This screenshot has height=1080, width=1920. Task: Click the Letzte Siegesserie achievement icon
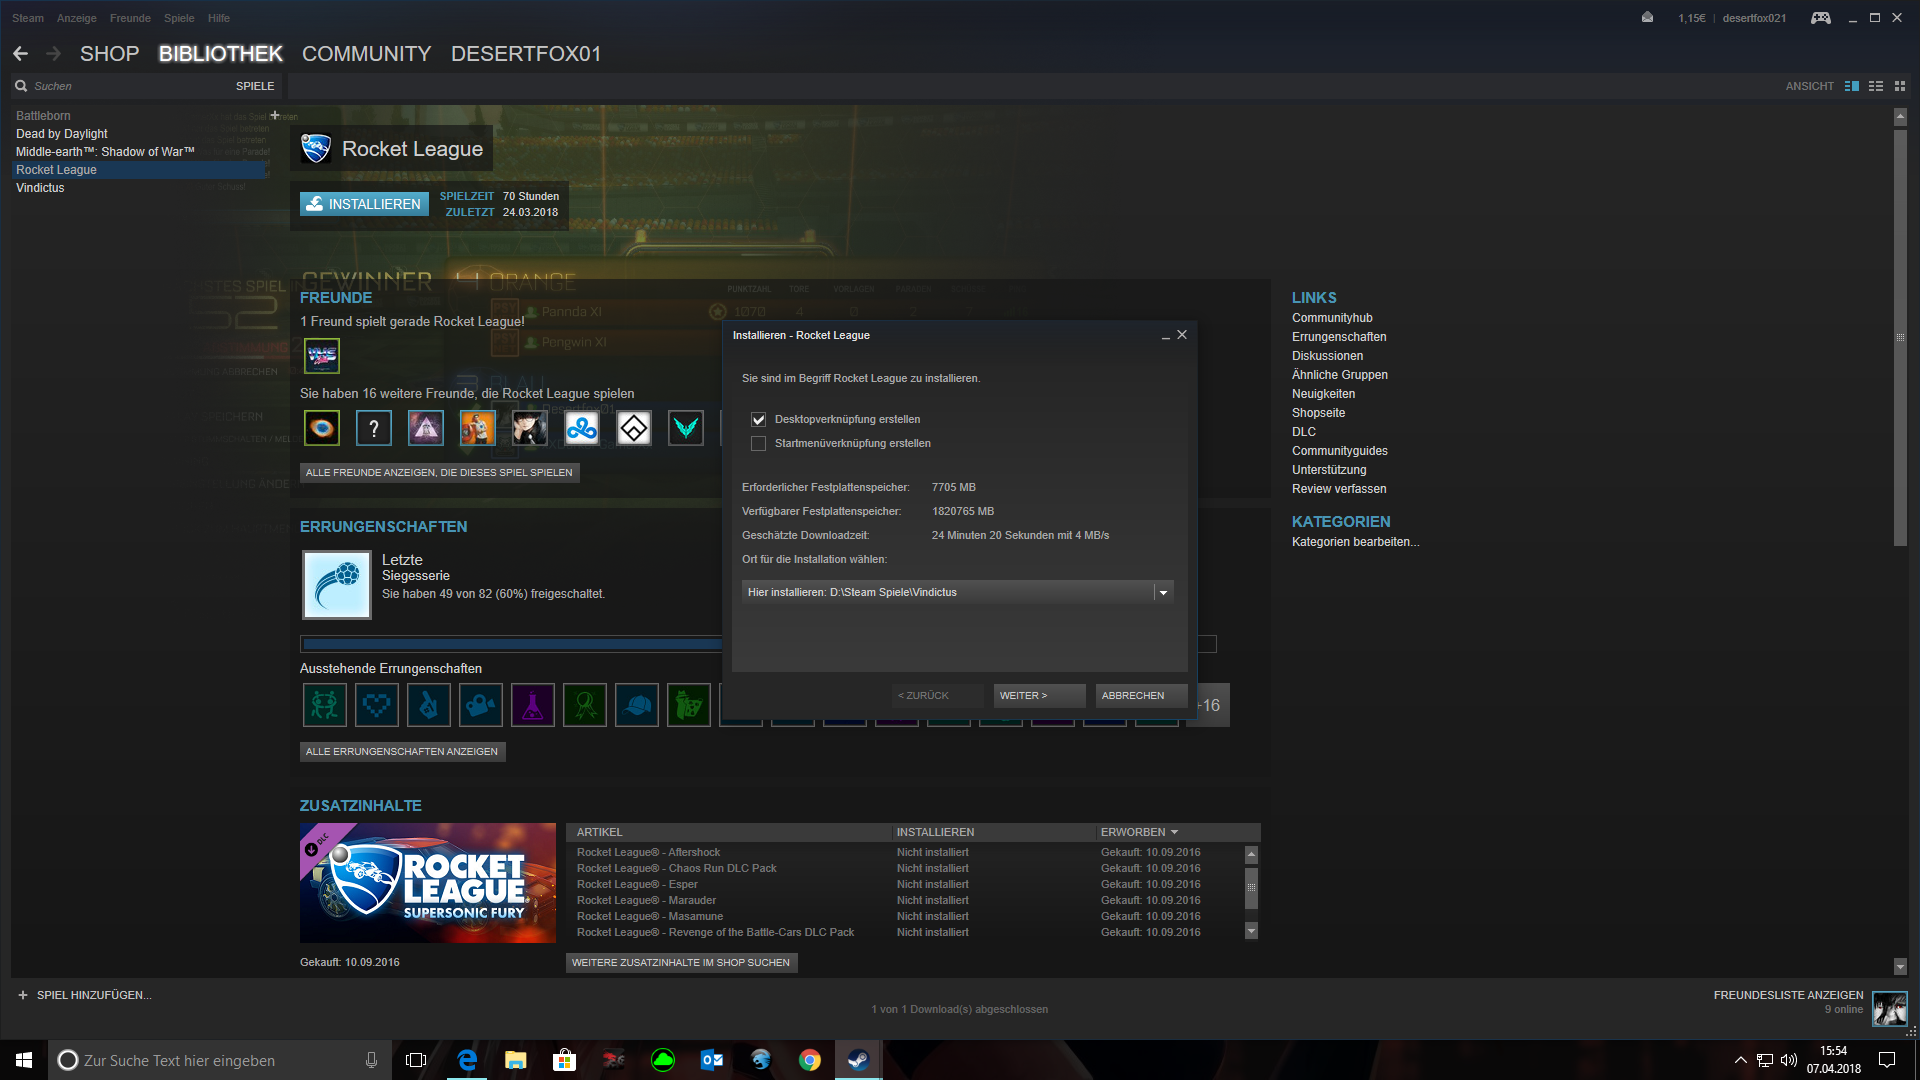337,585
